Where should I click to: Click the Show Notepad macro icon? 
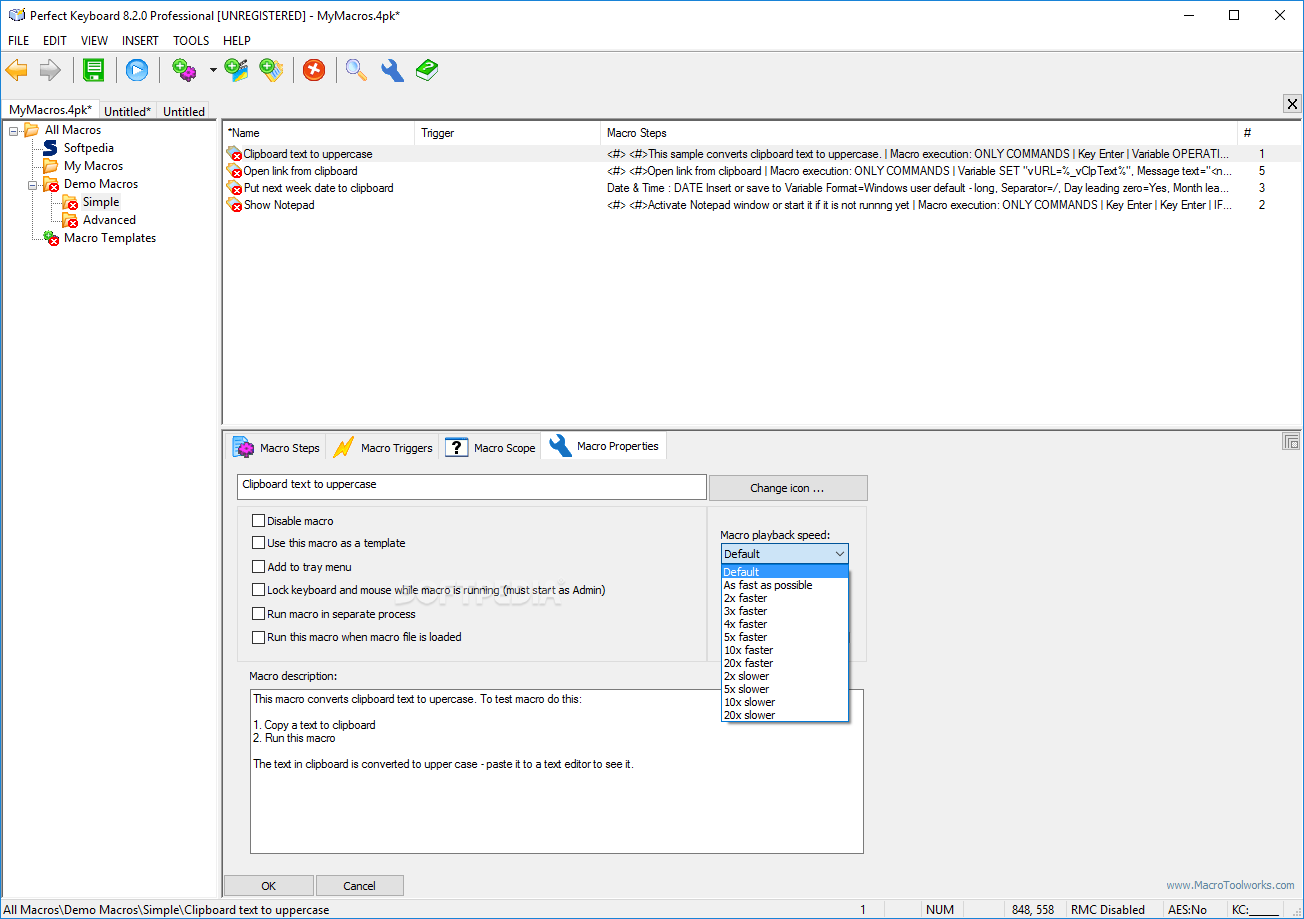(x=234, y=205)
